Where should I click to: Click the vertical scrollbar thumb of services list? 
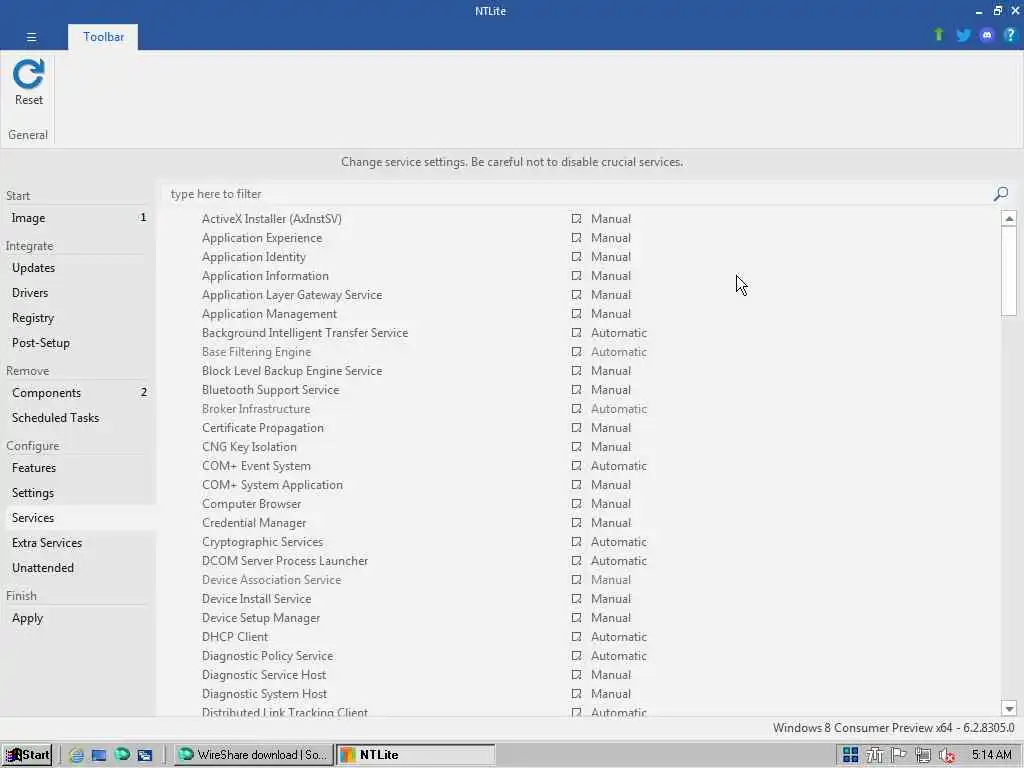[1009, 272]
